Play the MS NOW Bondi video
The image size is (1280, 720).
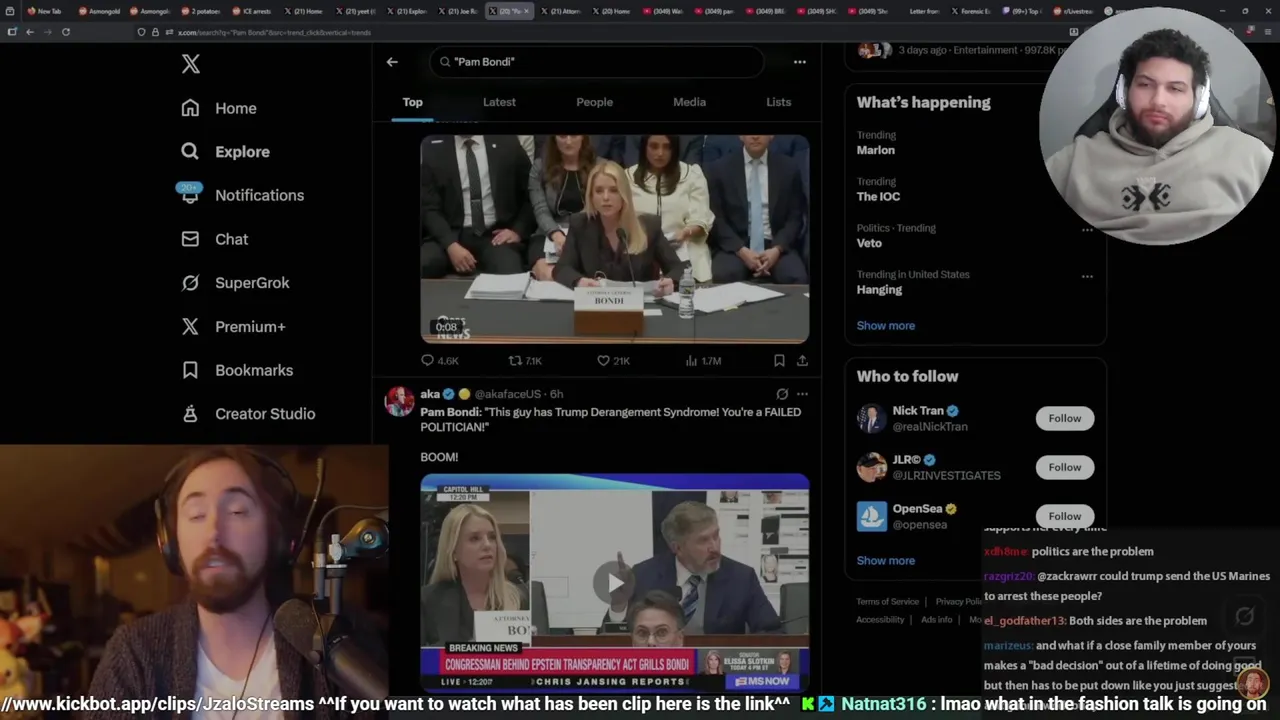pyautogui.click(x=614, y=582)
